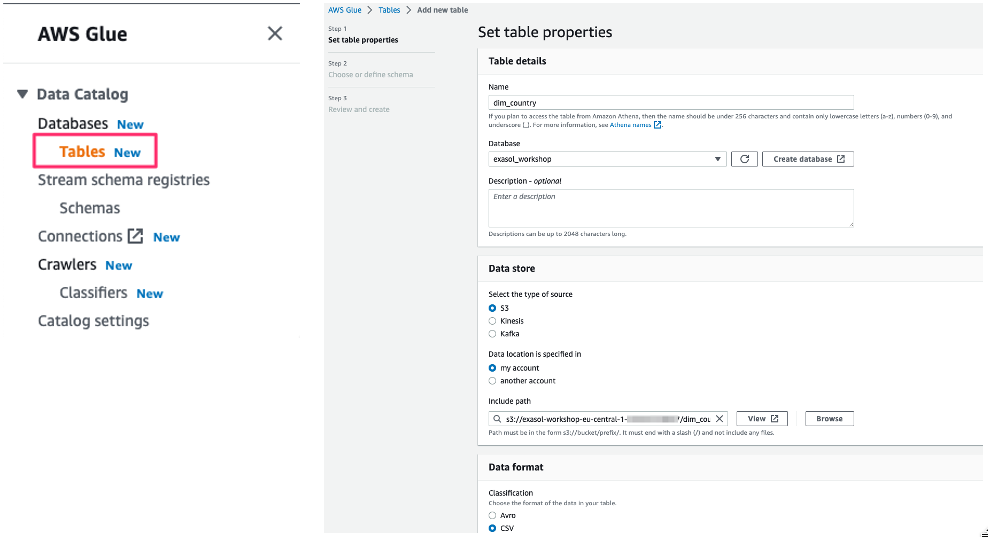
Task: Select Kafka as the source type
Action: click(493, 334)
